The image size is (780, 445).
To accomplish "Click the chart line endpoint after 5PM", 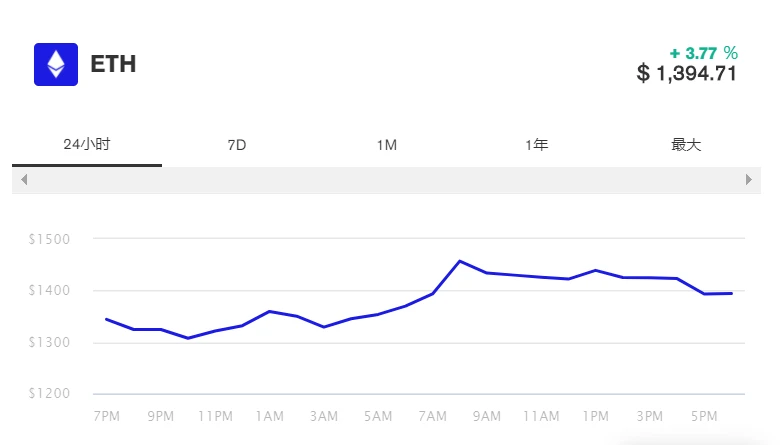I will pos(732,293).
